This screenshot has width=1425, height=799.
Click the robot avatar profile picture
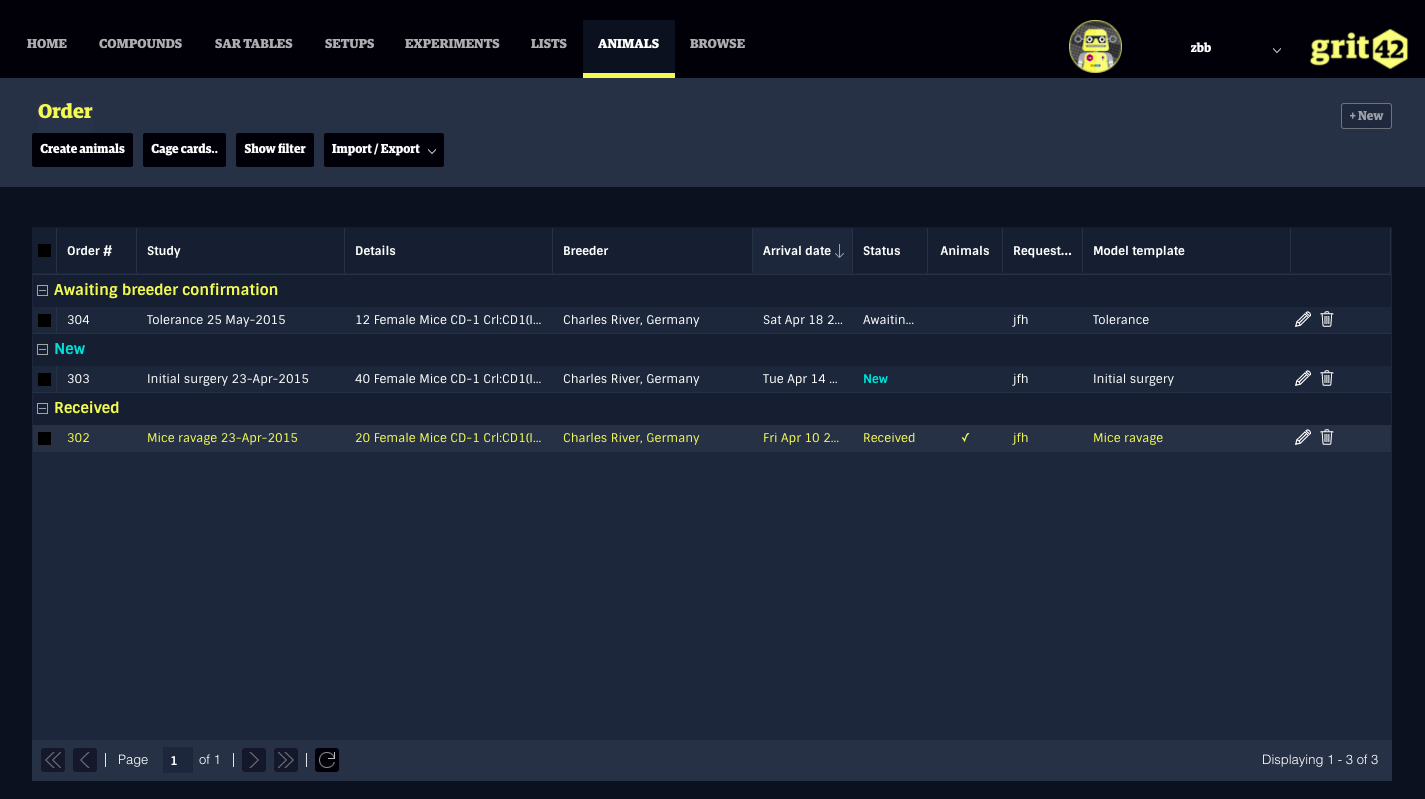[x=1095, y=47]
